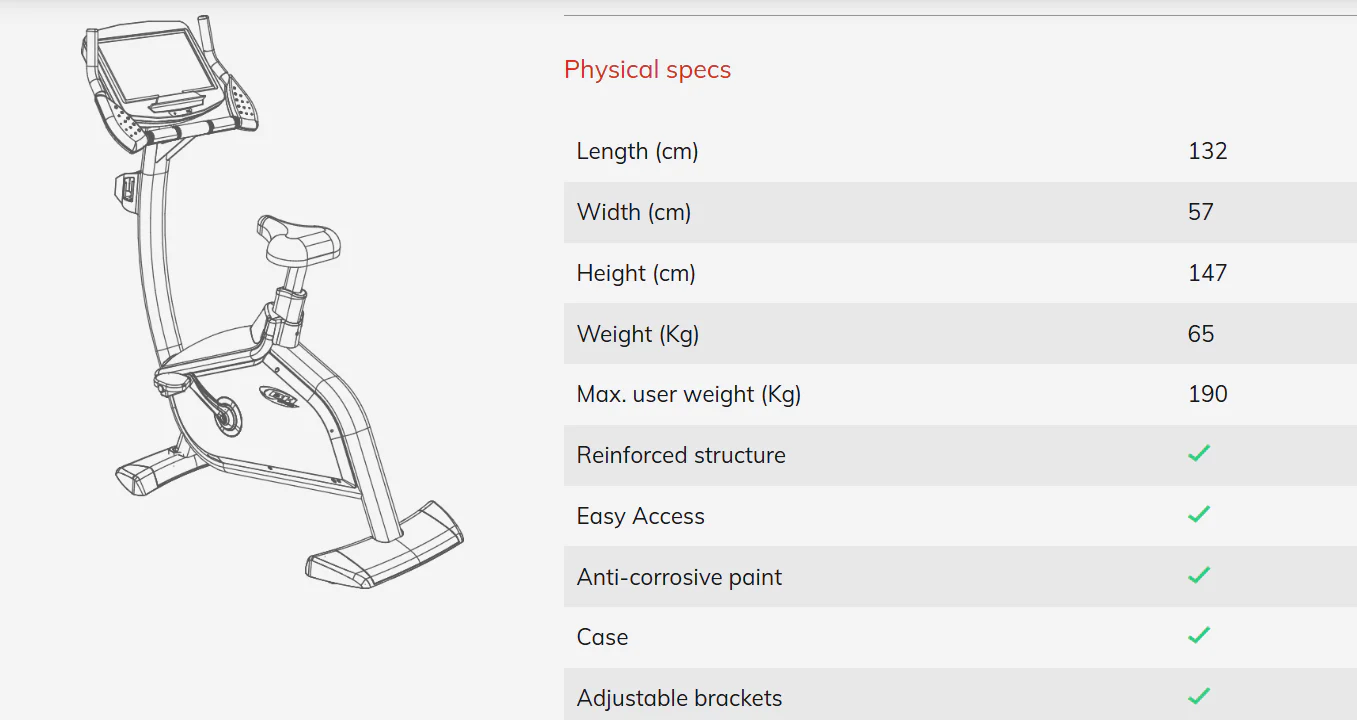
Task: Click the length value 132
Action: 1207,152
